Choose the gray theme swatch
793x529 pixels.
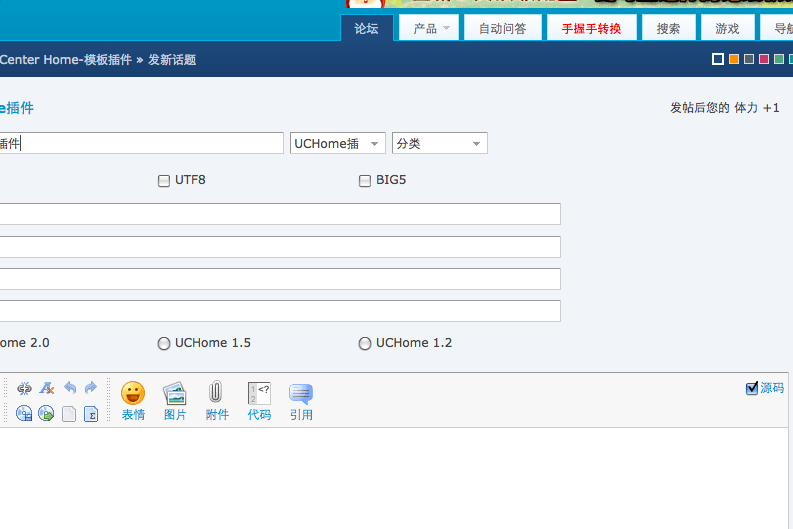tap(749, 59)
